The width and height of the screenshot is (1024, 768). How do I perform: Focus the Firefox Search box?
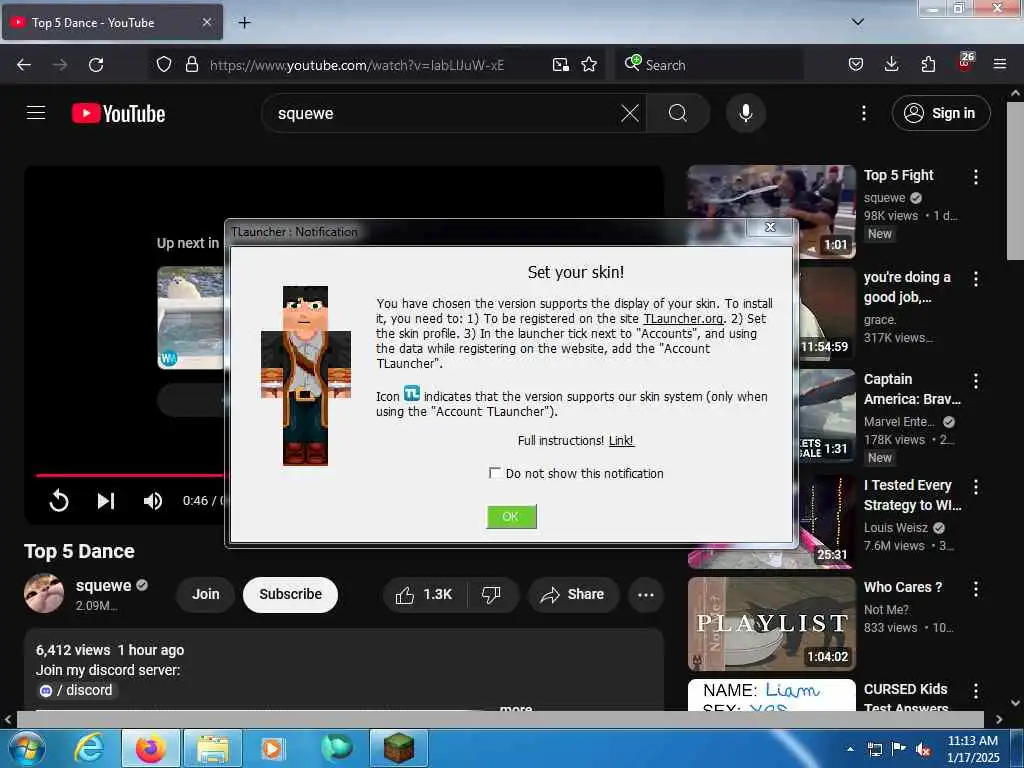point(709,65)
